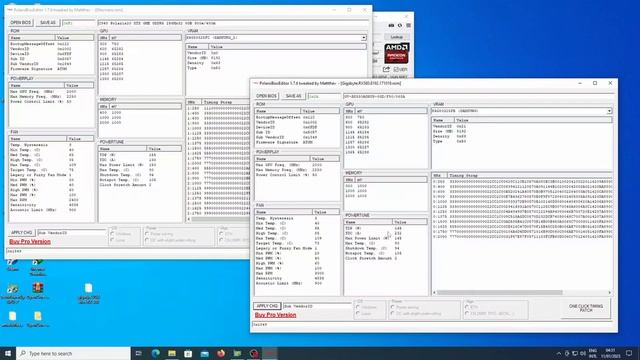Select Max GPU Freq. (MHz) row, front window
Image resolution: width=640 pixels, height=360 pixels.
[297, 165]
